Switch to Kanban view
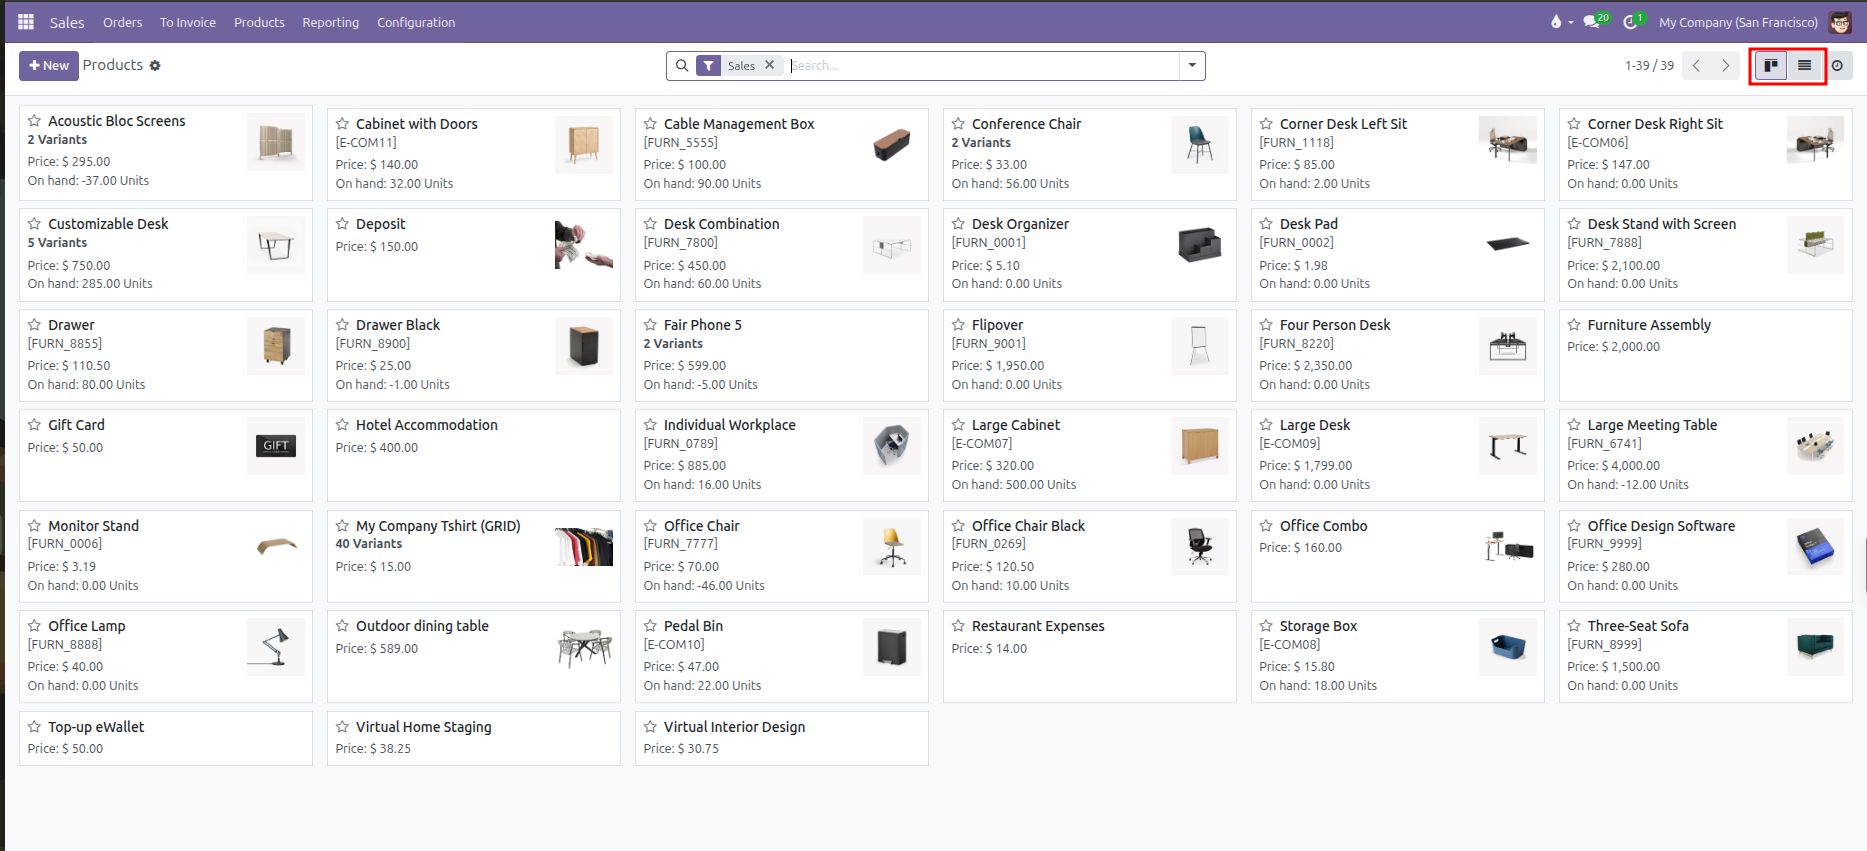 click(1771, 66)
